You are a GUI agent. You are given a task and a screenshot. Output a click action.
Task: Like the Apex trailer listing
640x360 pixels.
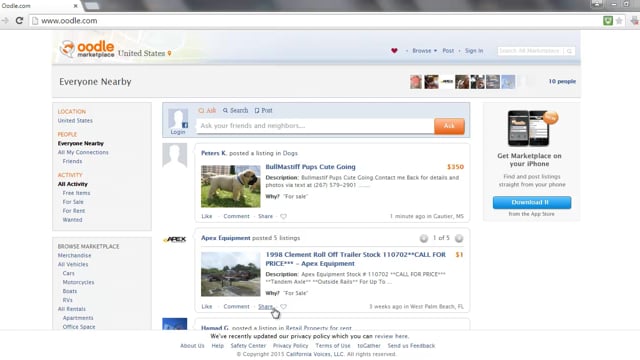tap(207, 307)
